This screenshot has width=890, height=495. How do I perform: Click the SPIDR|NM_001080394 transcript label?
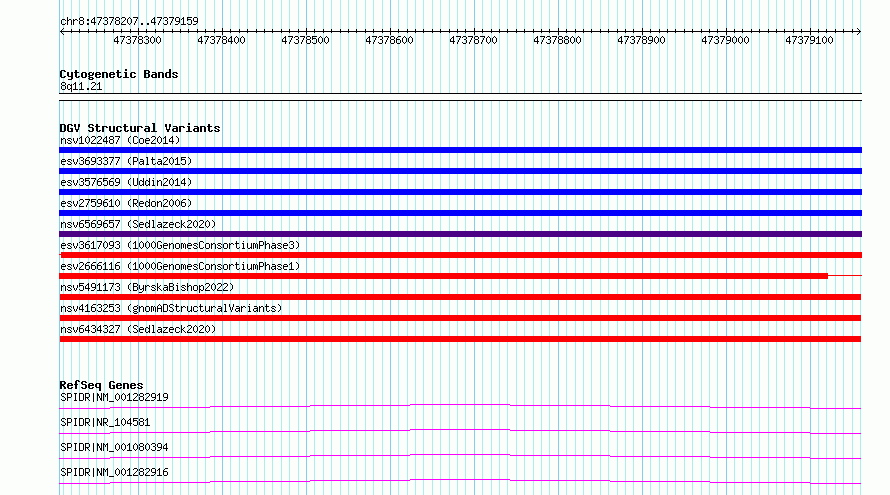coord(114,447)
